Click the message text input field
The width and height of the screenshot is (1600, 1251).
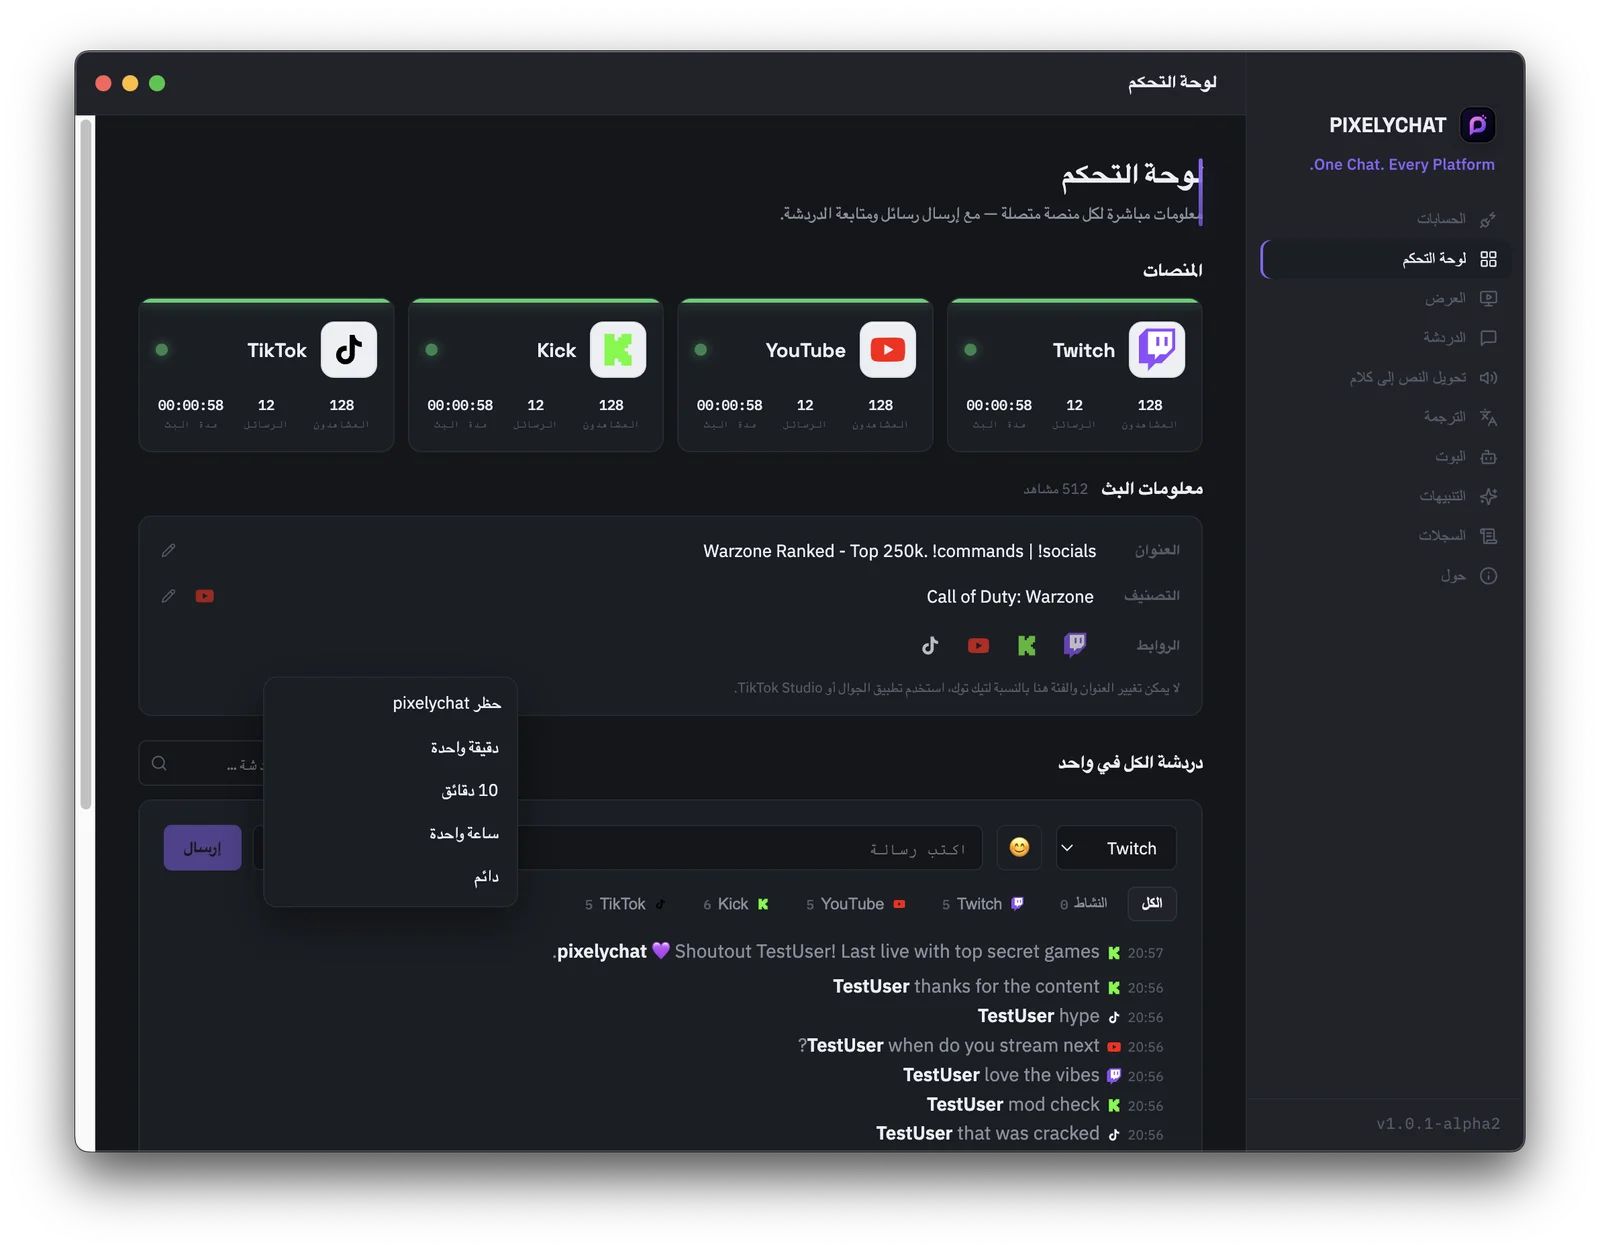point(750,848)
